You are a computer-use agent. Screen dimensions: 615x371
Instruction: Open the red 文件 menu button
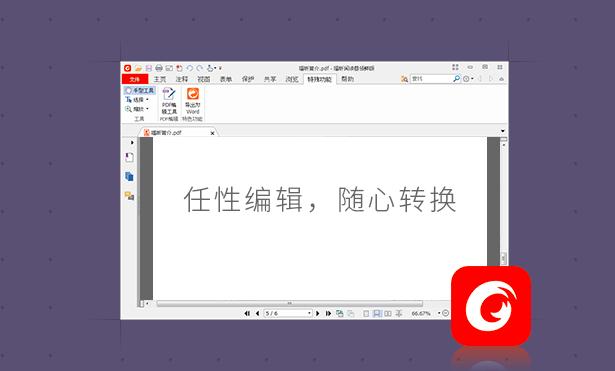(135, 79)
